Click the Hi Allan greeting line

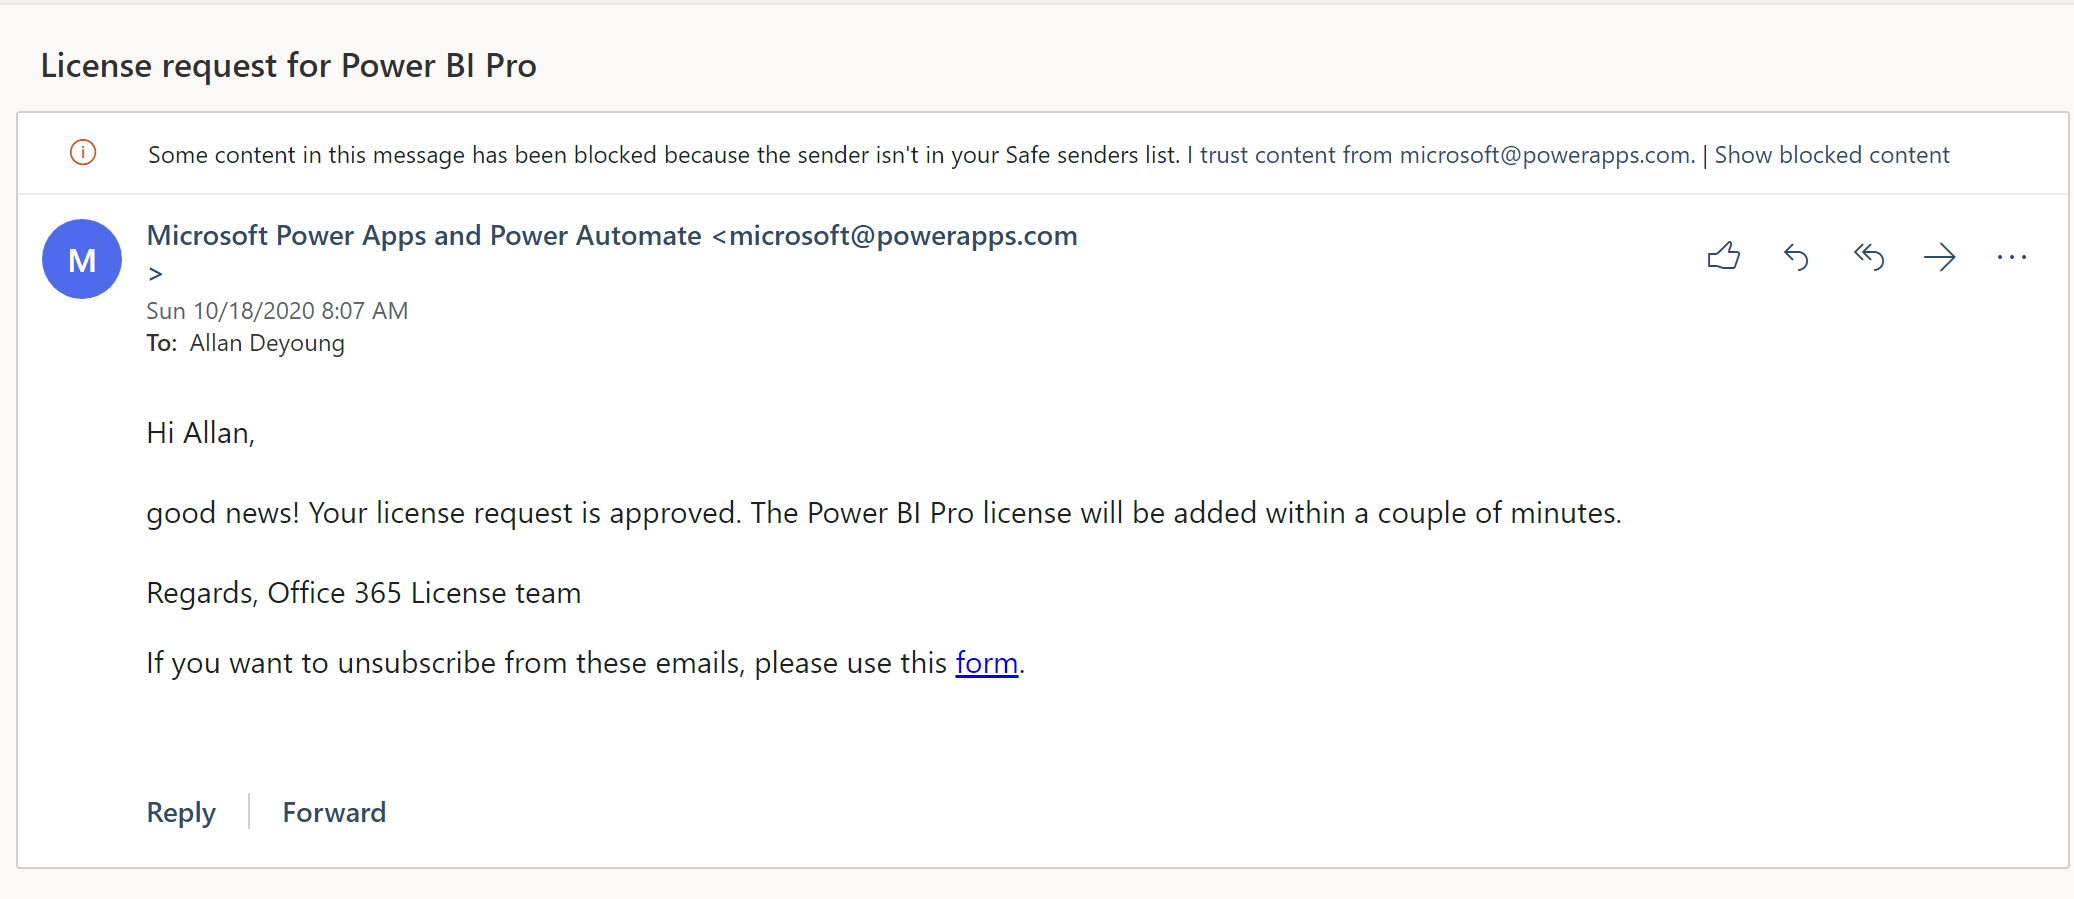point(201,433)
